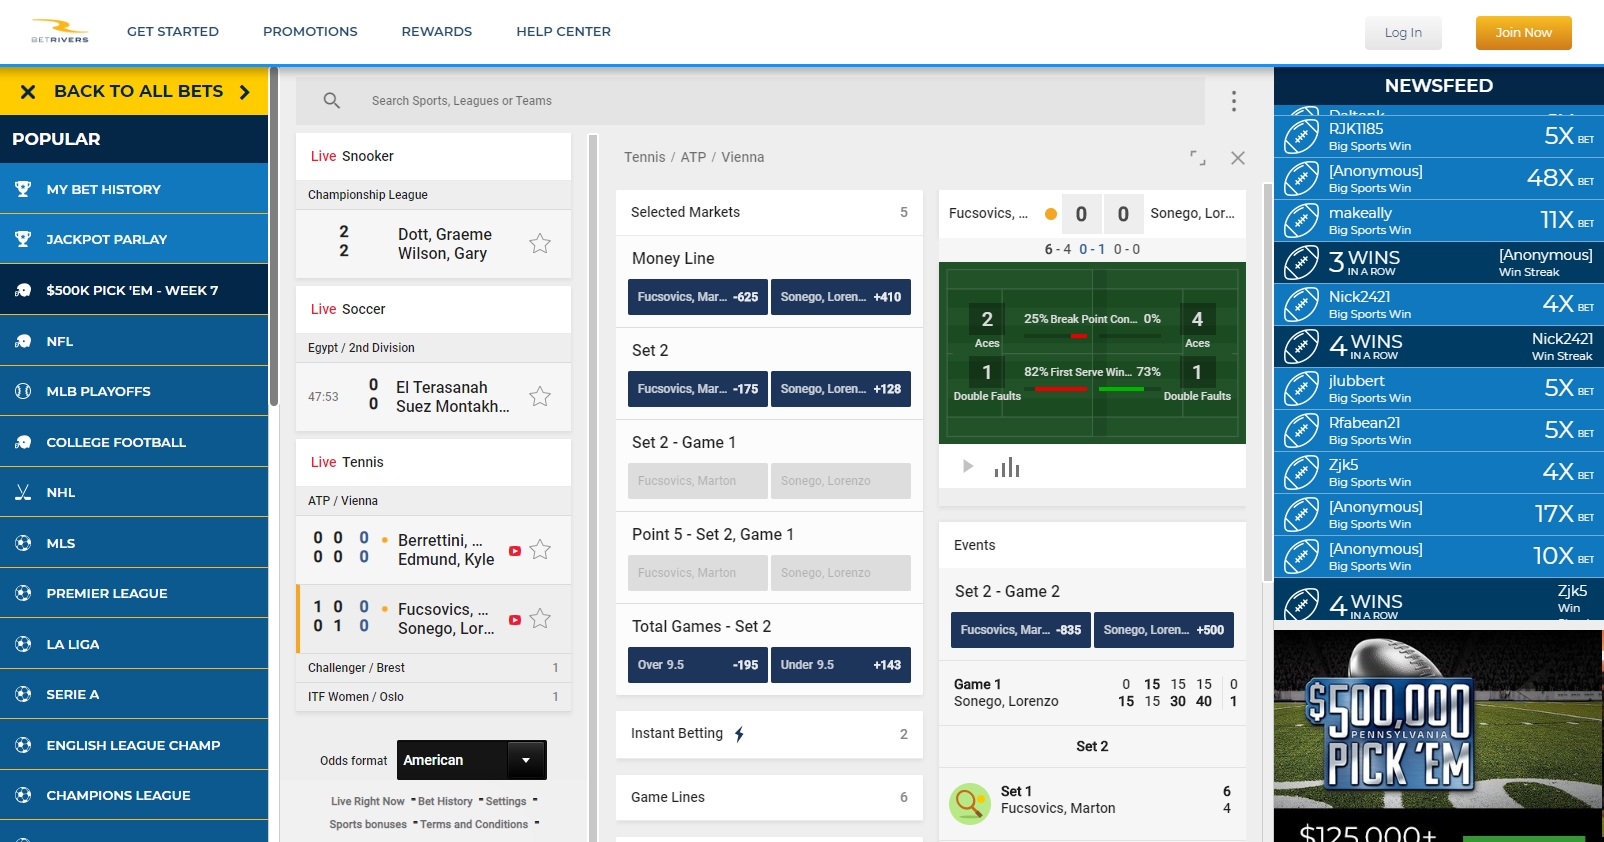Viewport: 1604px width, 842px height.
Task: Play the match live stream
Action: pyautogui.click(x=967, y=466)
